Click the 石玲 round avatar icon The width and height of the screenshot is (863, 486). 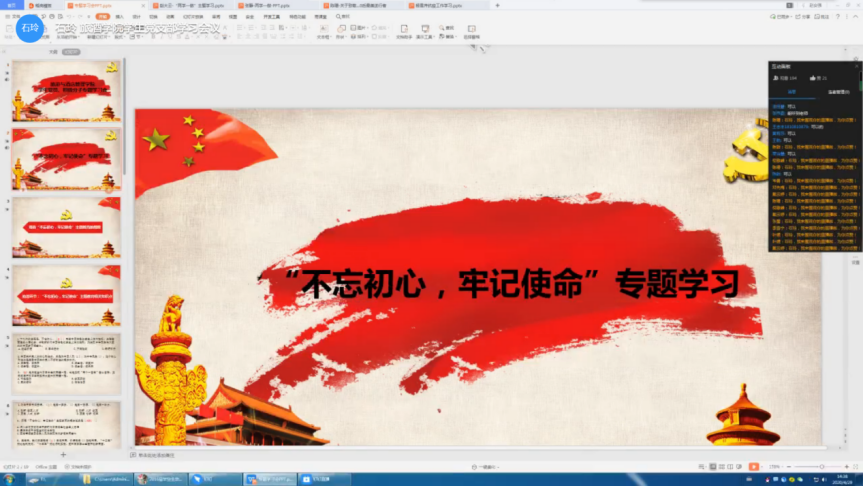[31, 28]
